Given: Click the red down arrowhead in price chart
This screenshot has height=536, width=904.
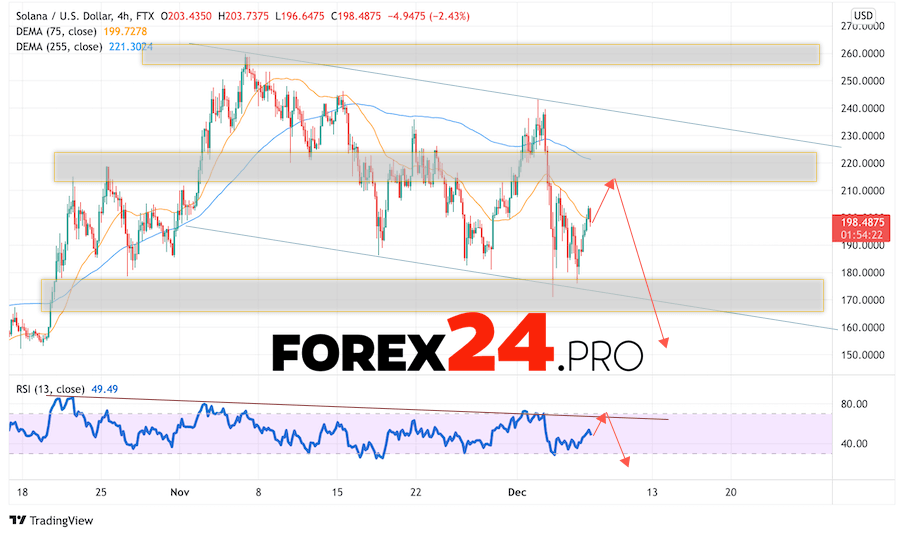Looking at the screenshot, I should coord(664,343).
